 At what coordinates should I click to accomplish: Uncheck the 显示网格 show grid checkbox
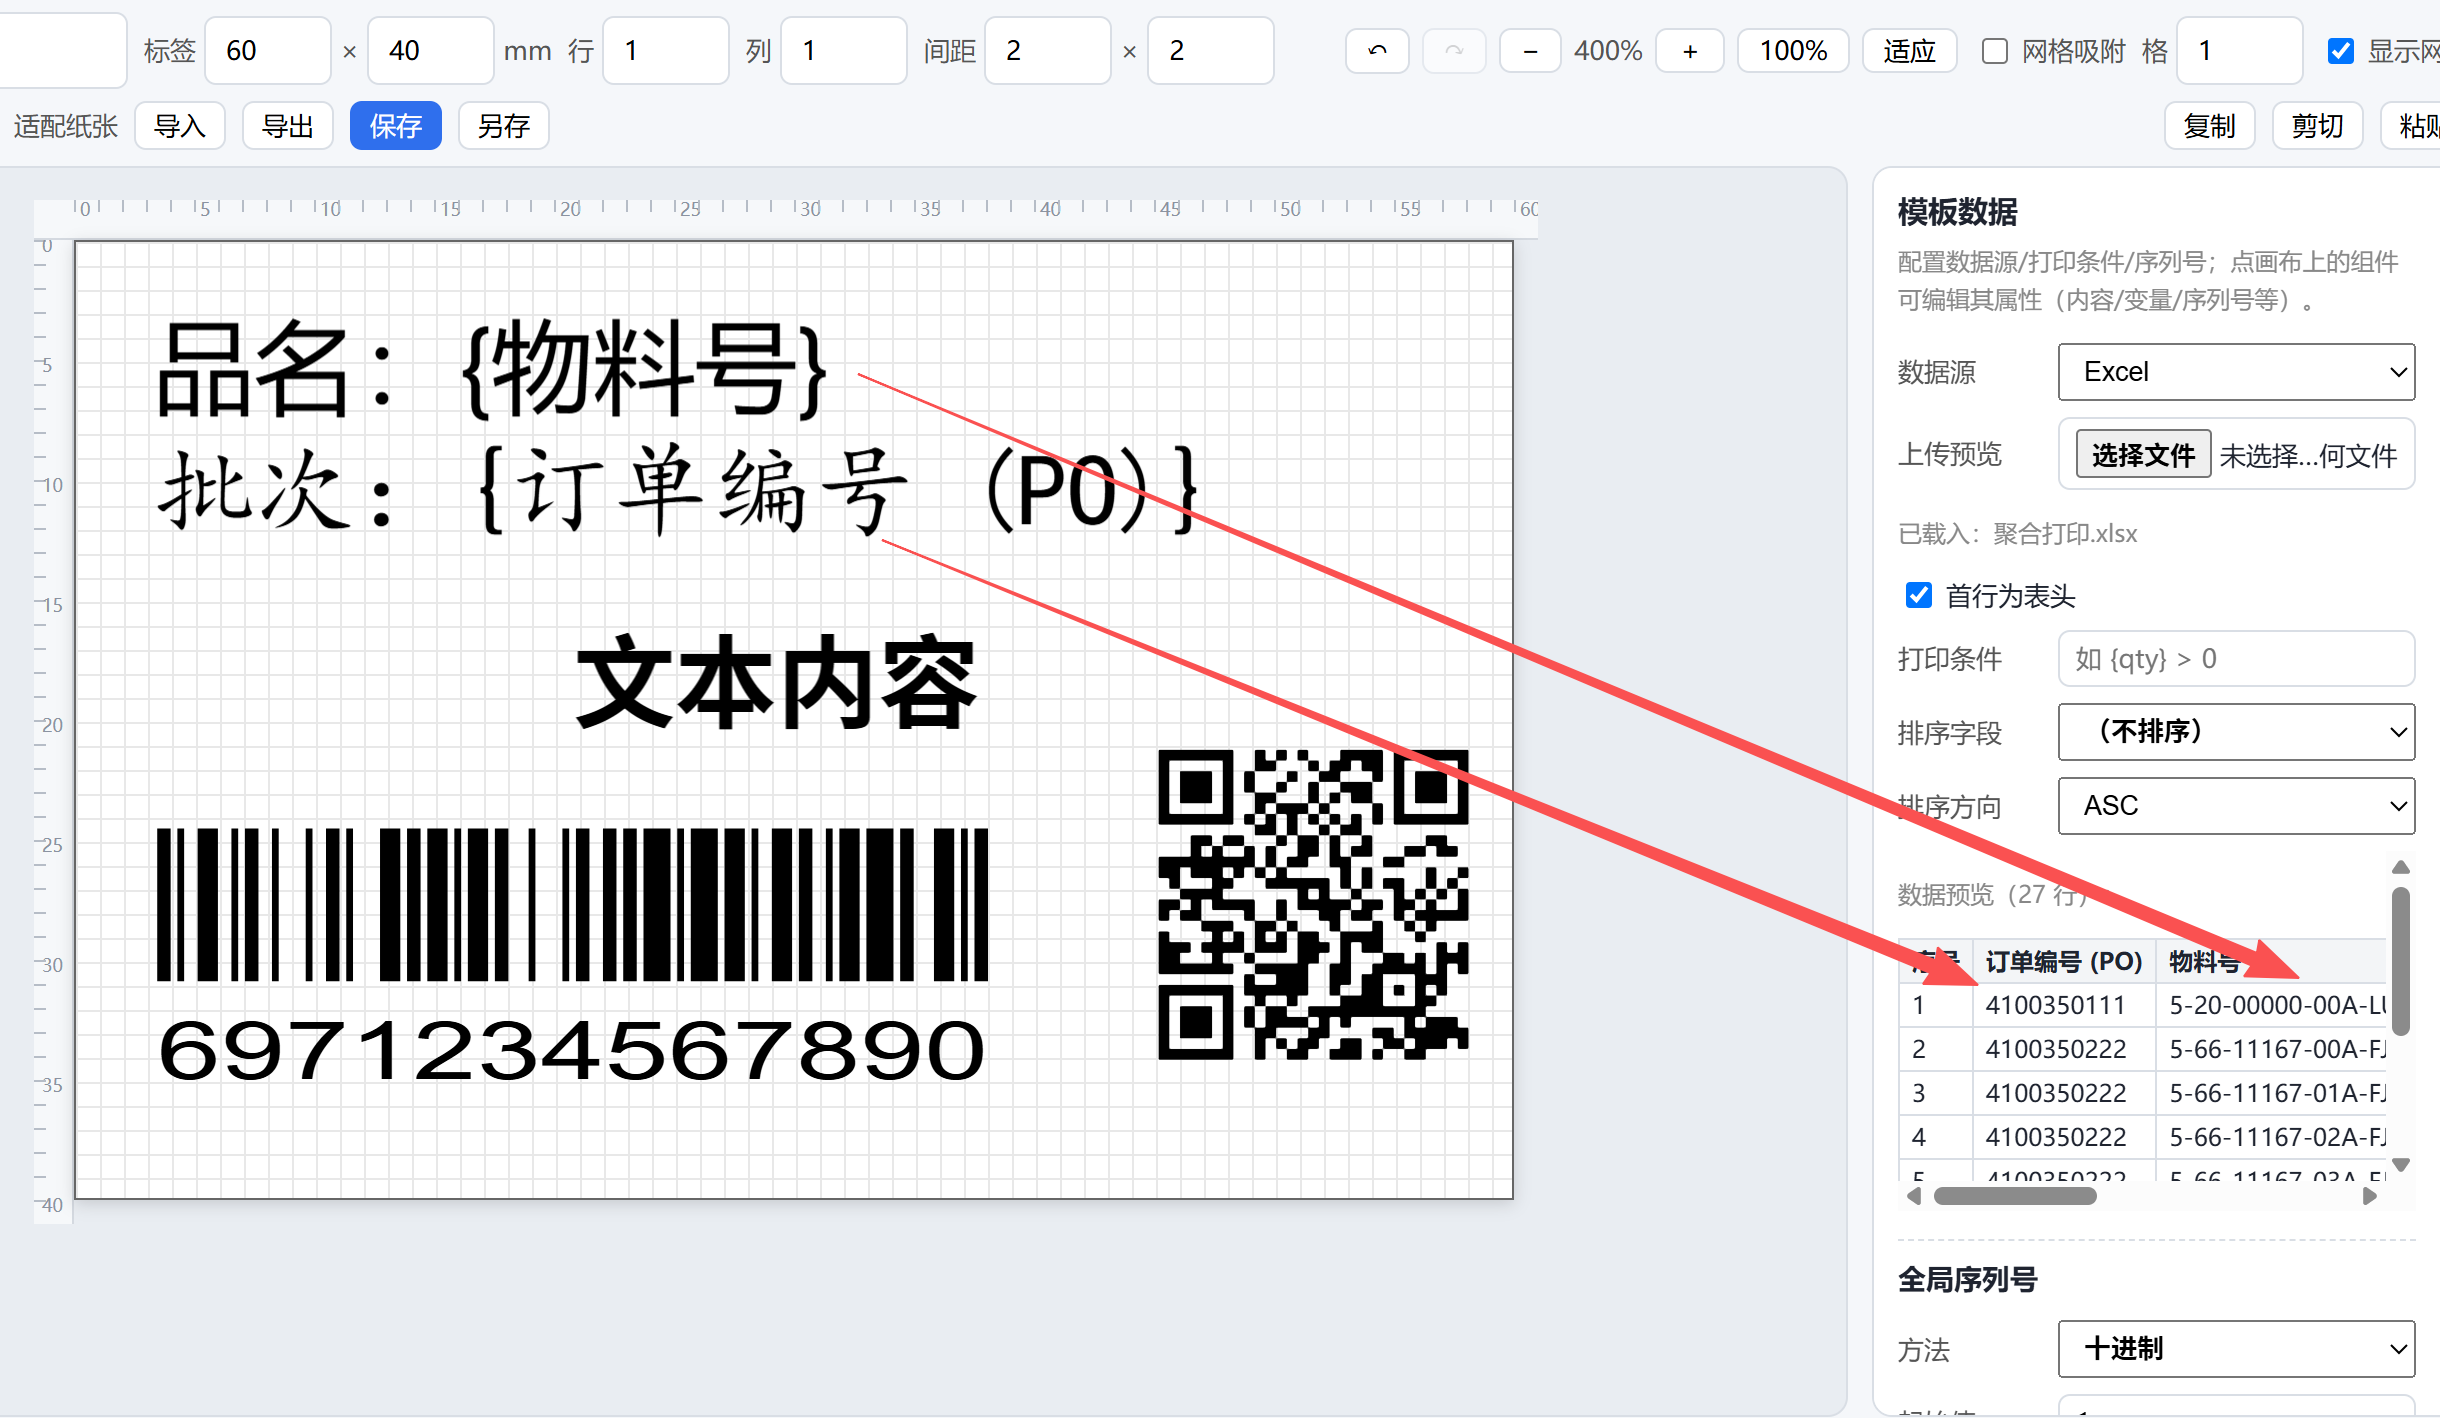[x=2341, y=51]
